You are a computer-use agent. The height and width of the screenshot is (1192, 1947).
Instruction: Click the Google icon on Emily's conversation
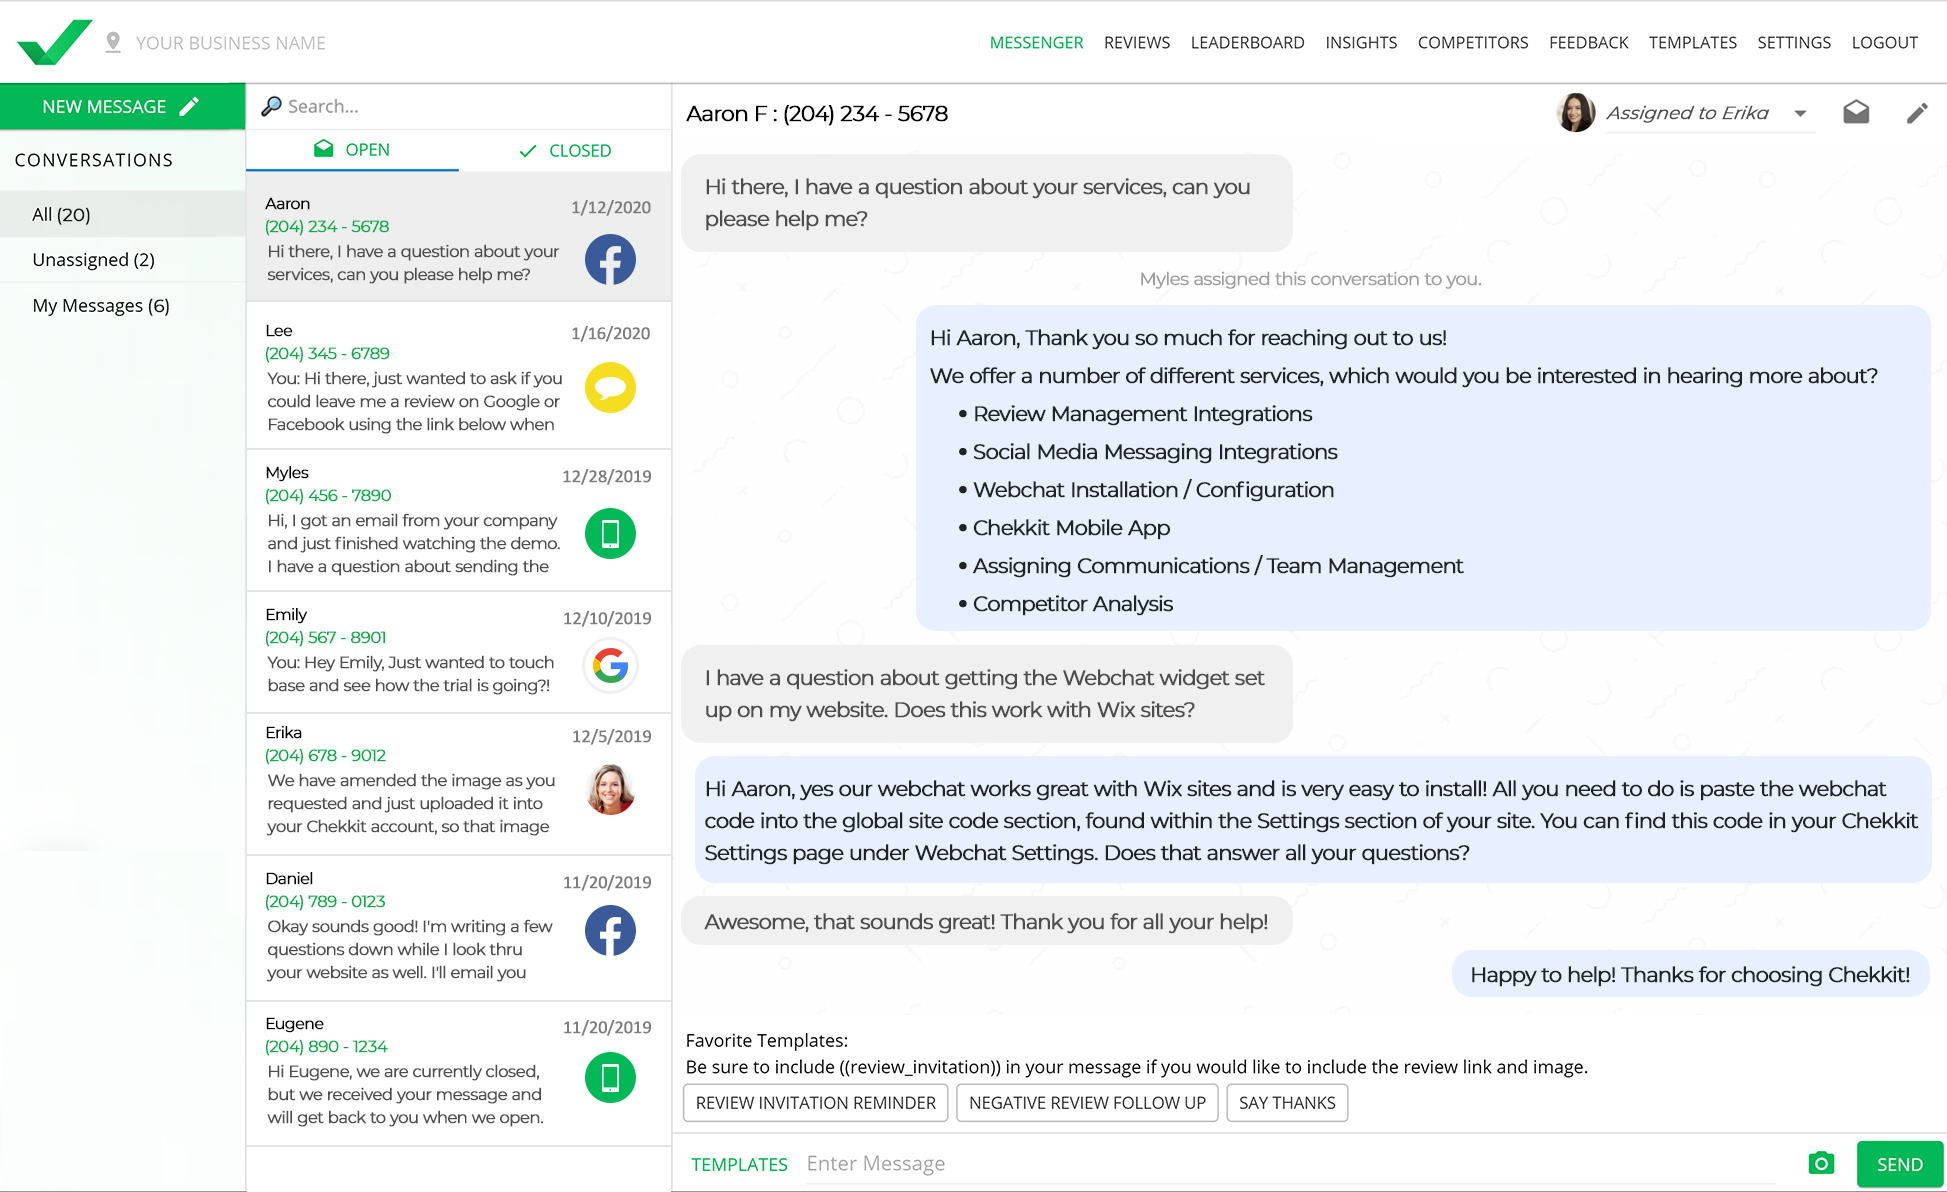click(610, 666)
